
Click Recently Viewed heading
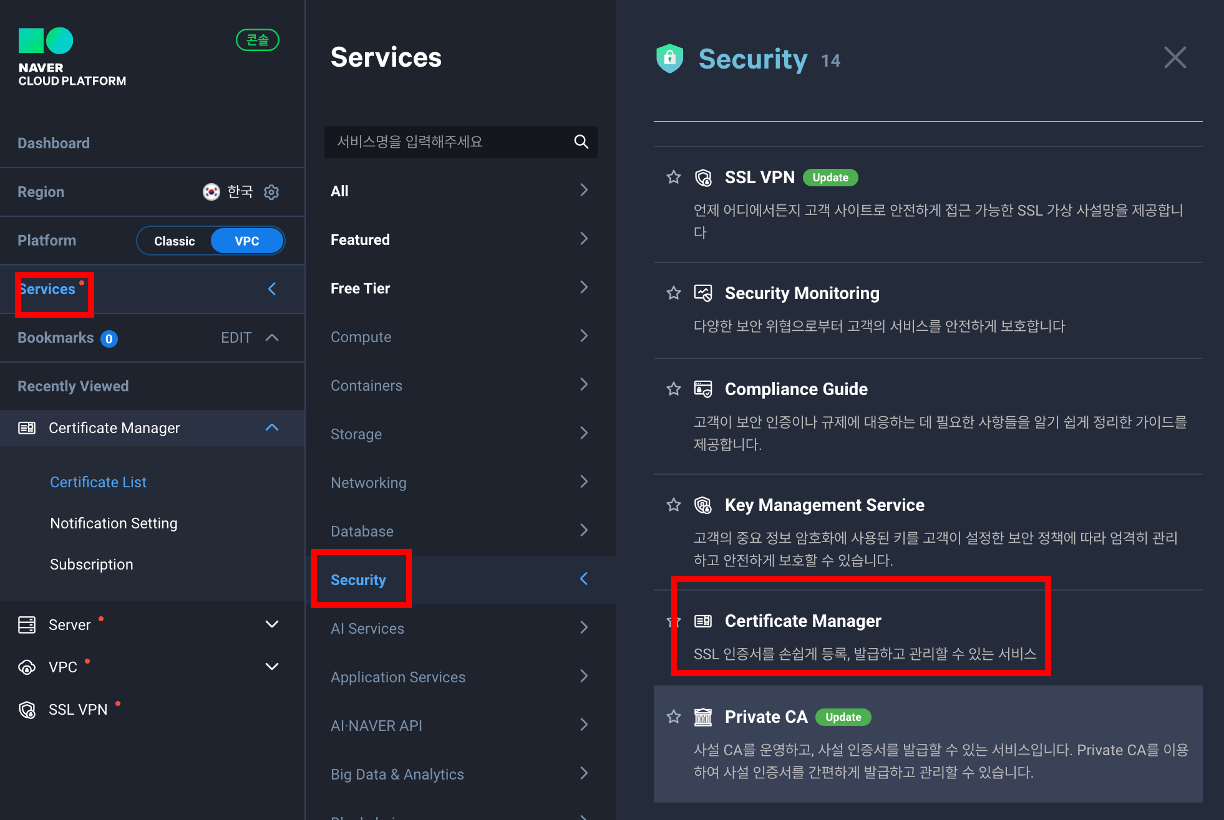point(73,386)
